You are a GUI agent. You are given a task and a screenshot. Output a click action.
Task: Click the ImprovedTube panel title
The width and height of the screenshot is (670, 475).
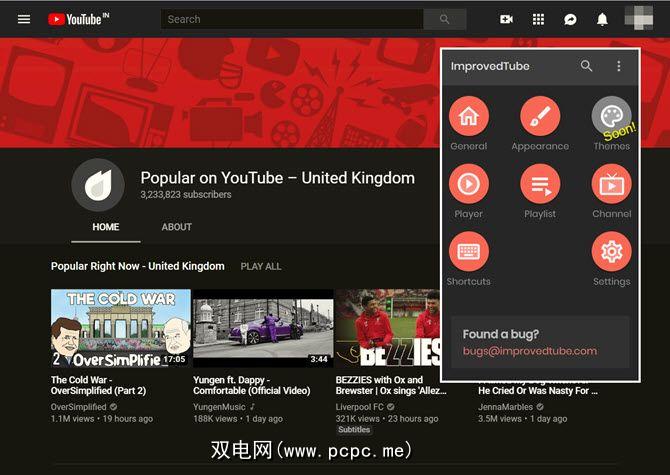pos(490,66)
